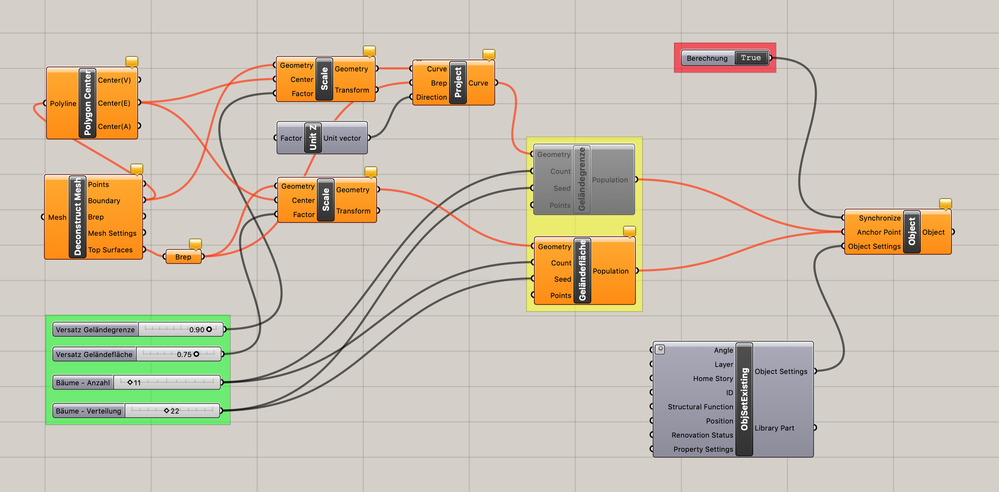Select the Project name bar
This screenshot has height=492, width=999.
[457, 83]
